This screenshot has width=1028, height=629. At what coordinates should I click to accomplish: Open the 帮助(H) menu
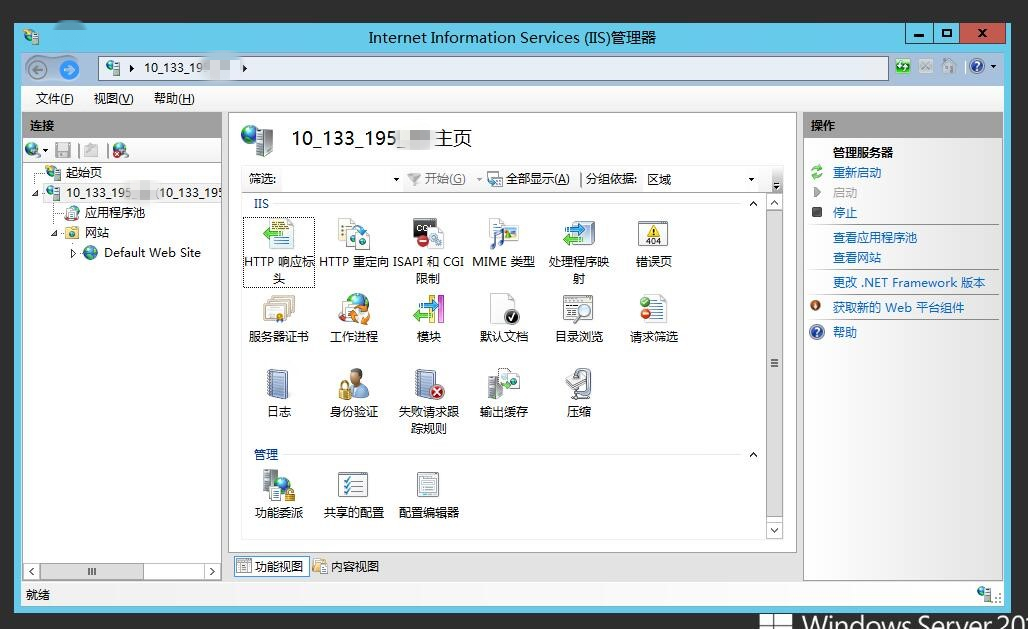coord(174,98)
